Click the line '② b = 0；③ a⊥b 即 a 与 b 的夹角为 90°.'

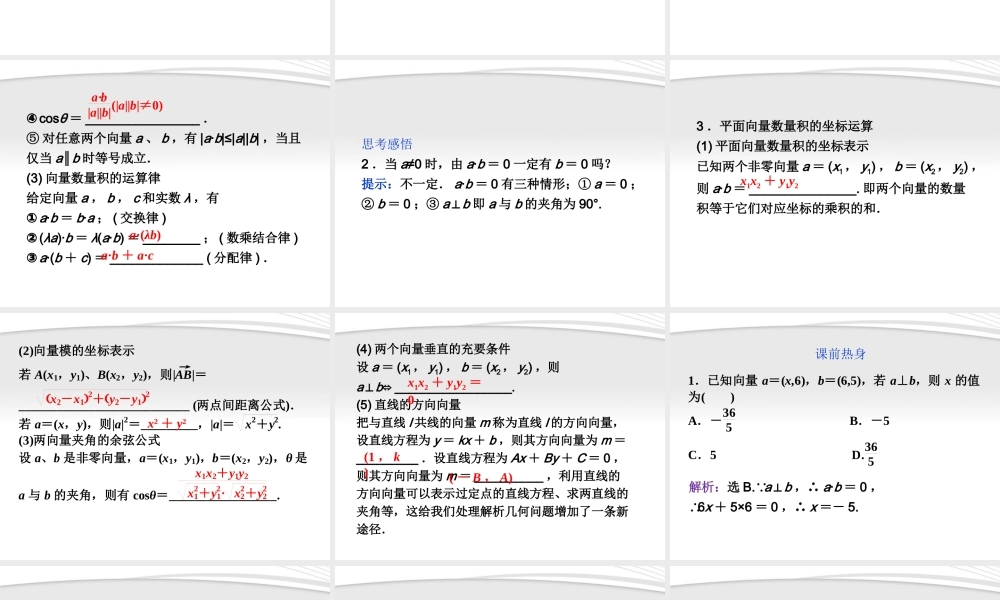482,204
